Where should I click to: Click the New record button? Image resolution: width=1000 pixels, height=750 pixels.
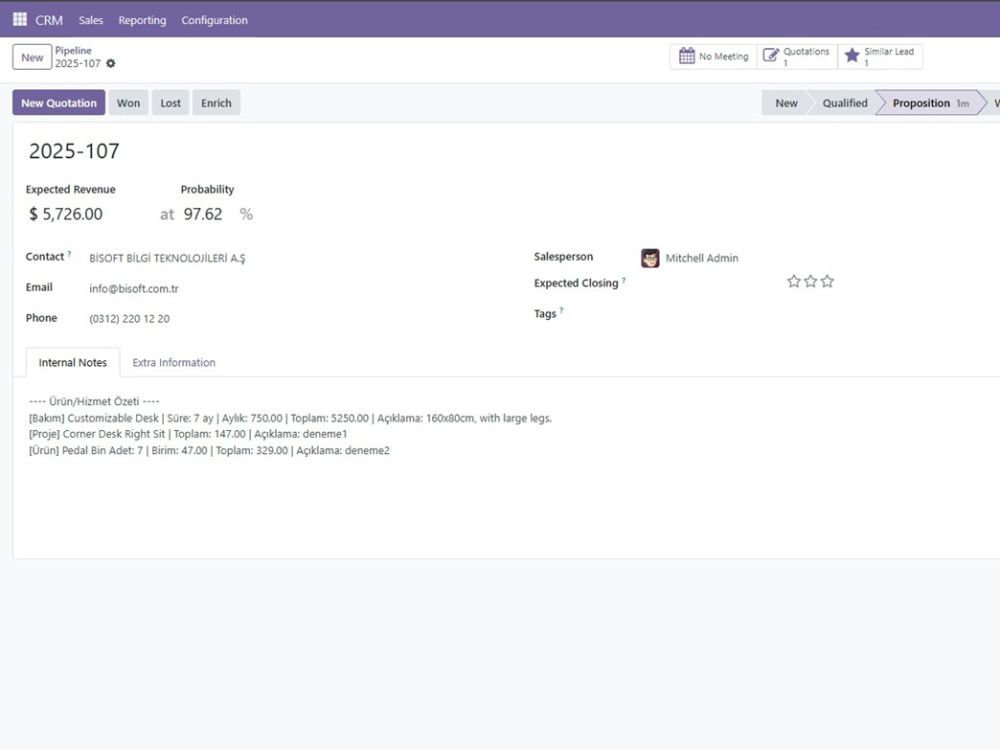coord(32,57)
